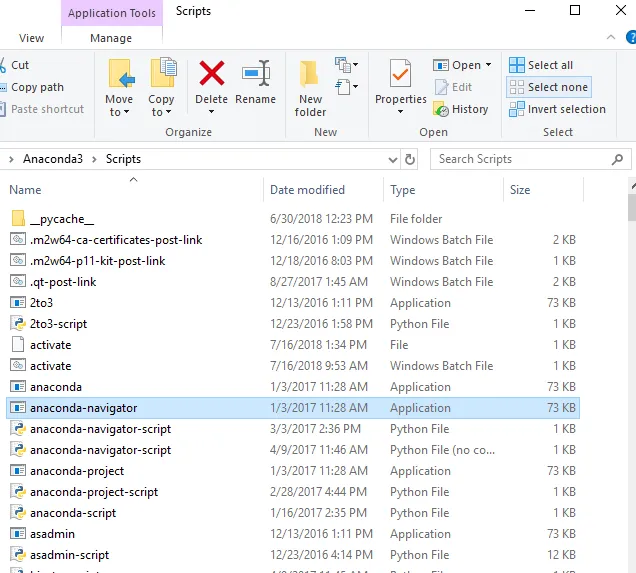636x573 pixels.
Task: Sort by the Size column header
Action: [x=520, y=190]
